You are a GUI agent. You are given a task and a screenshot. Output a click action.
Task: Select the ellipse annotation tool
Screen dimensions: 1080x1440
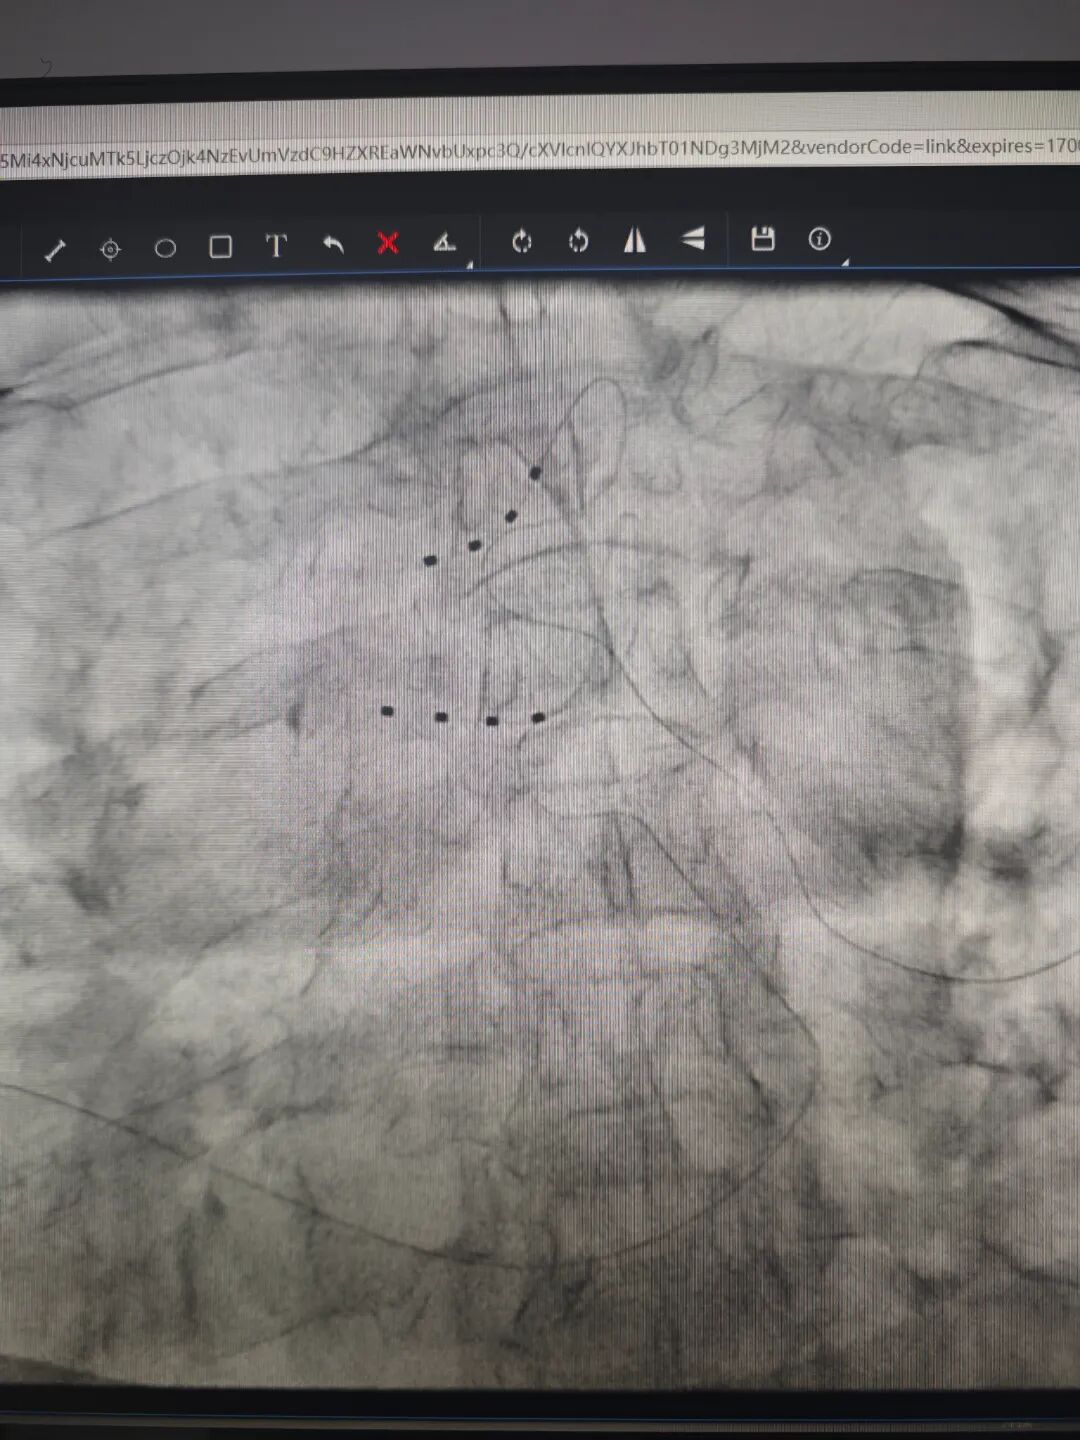click(x=165, y=248)
